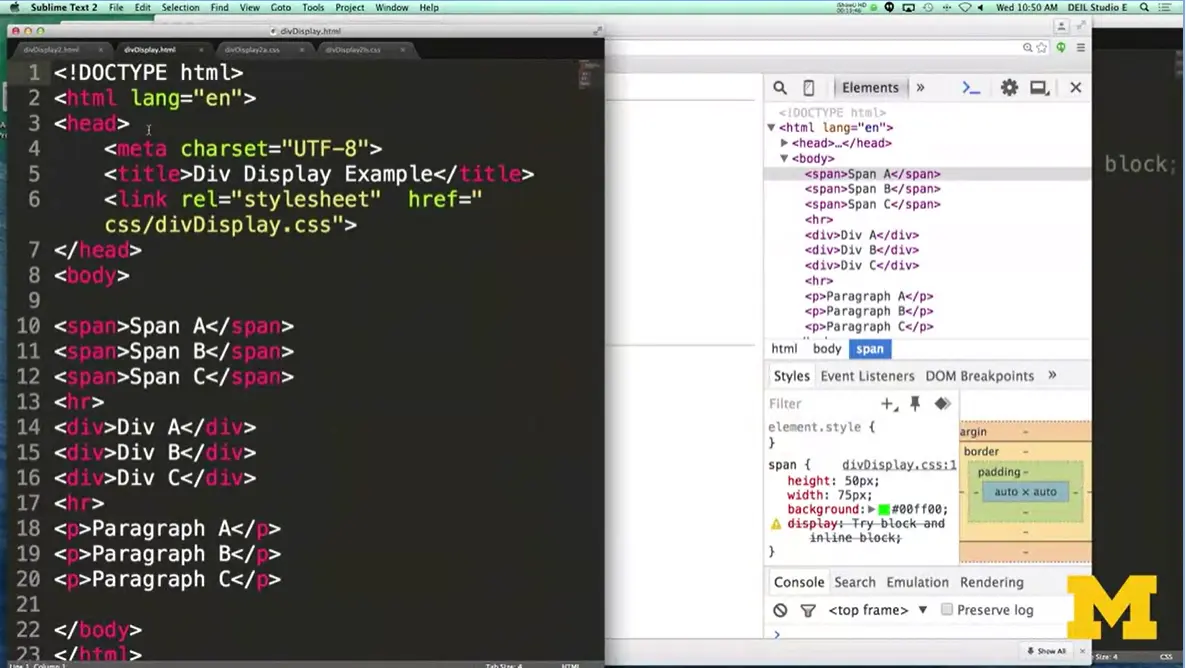Open the drawer console icon

pos(970,87)
